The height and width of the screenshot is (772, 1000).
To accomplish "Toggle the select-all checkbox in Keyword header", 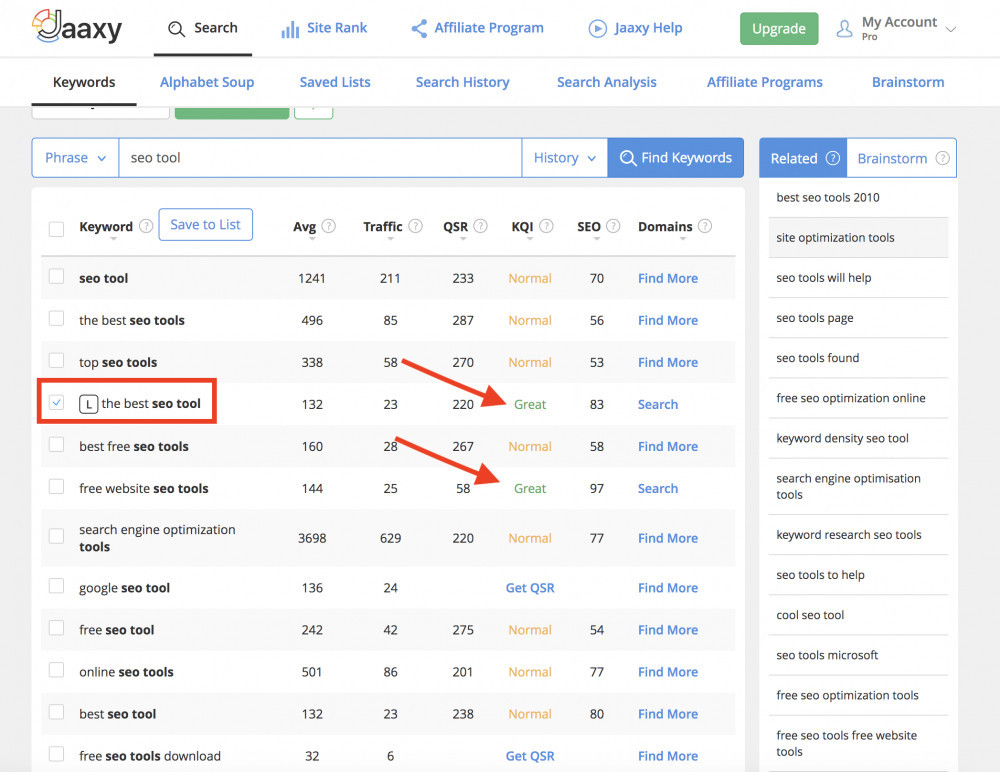I will click(x=56, y=228).
